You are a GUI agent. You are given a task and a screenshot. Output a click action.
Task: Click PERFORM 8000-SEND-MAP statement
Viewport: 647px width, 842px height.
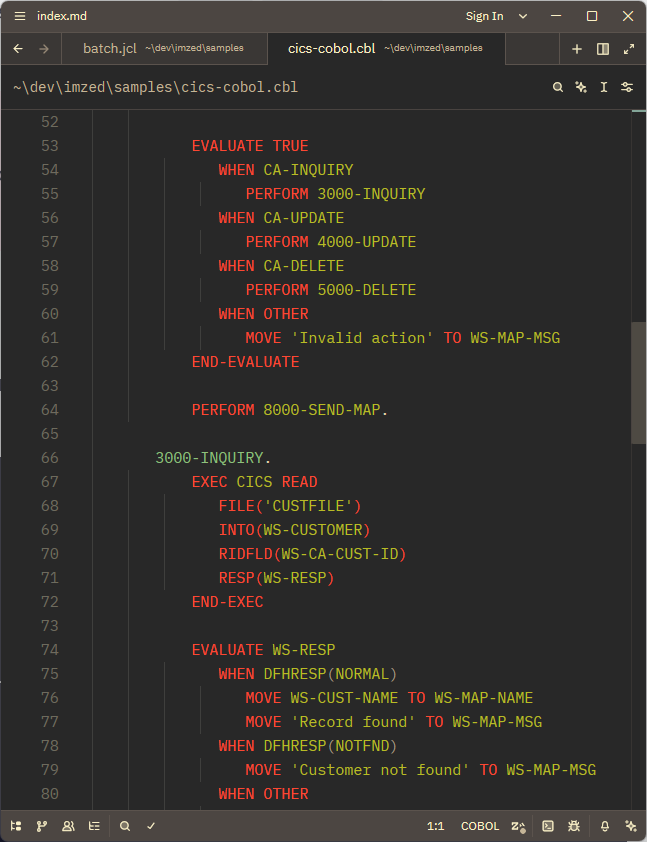click(x=290, y=410)
